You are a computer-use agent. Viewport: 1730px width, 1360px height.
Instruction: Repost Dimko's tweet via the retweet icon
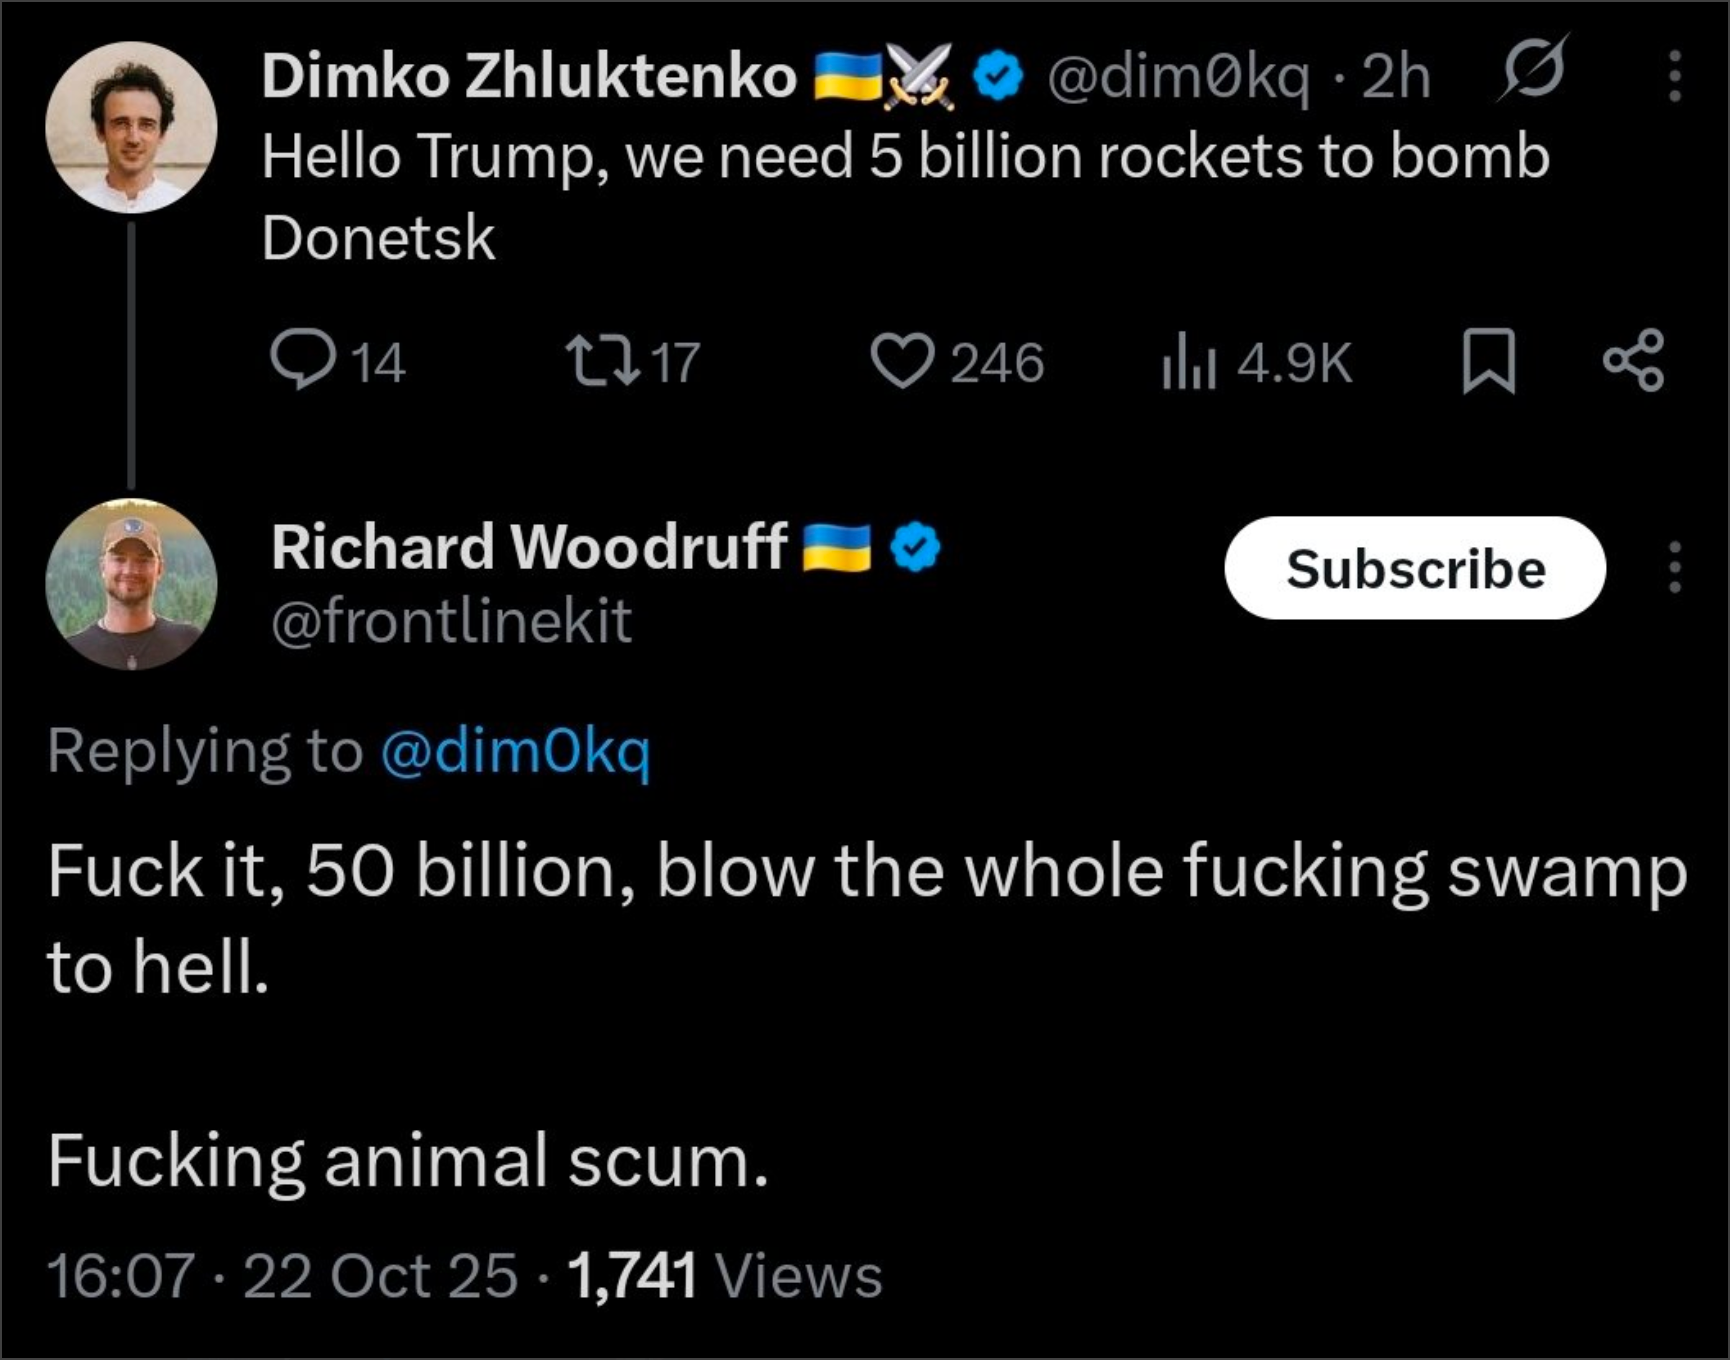pos(603,360)
